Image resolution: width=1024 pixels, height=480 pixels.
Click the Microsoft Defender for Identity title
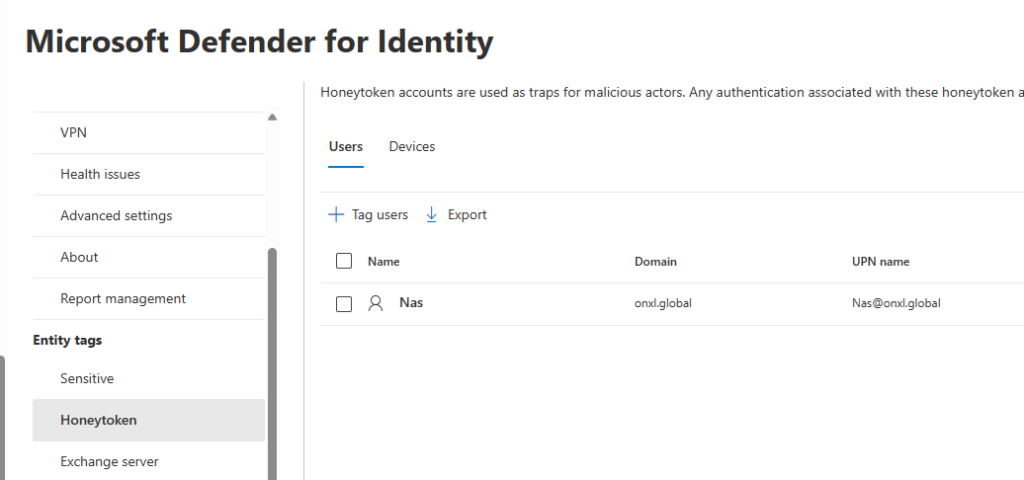pyautogui.click(x=259, y=42)
